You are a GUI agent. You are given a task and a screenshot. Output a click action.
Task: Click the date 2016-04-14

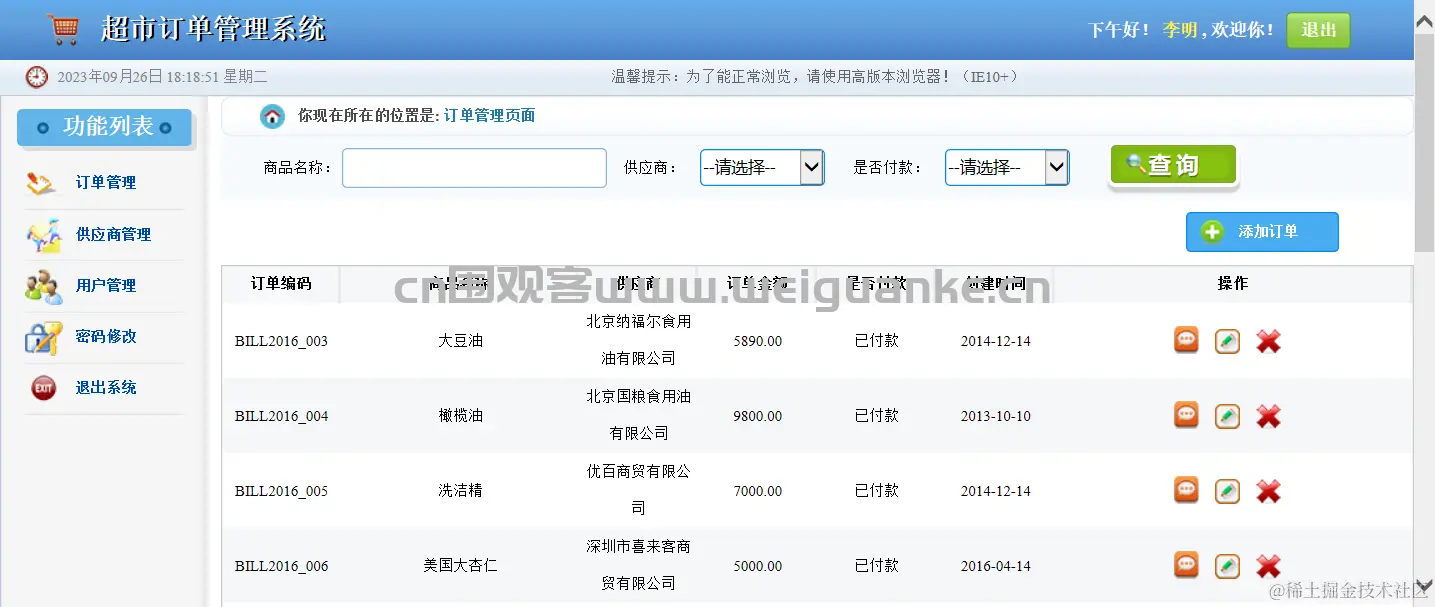click(996, 566)
